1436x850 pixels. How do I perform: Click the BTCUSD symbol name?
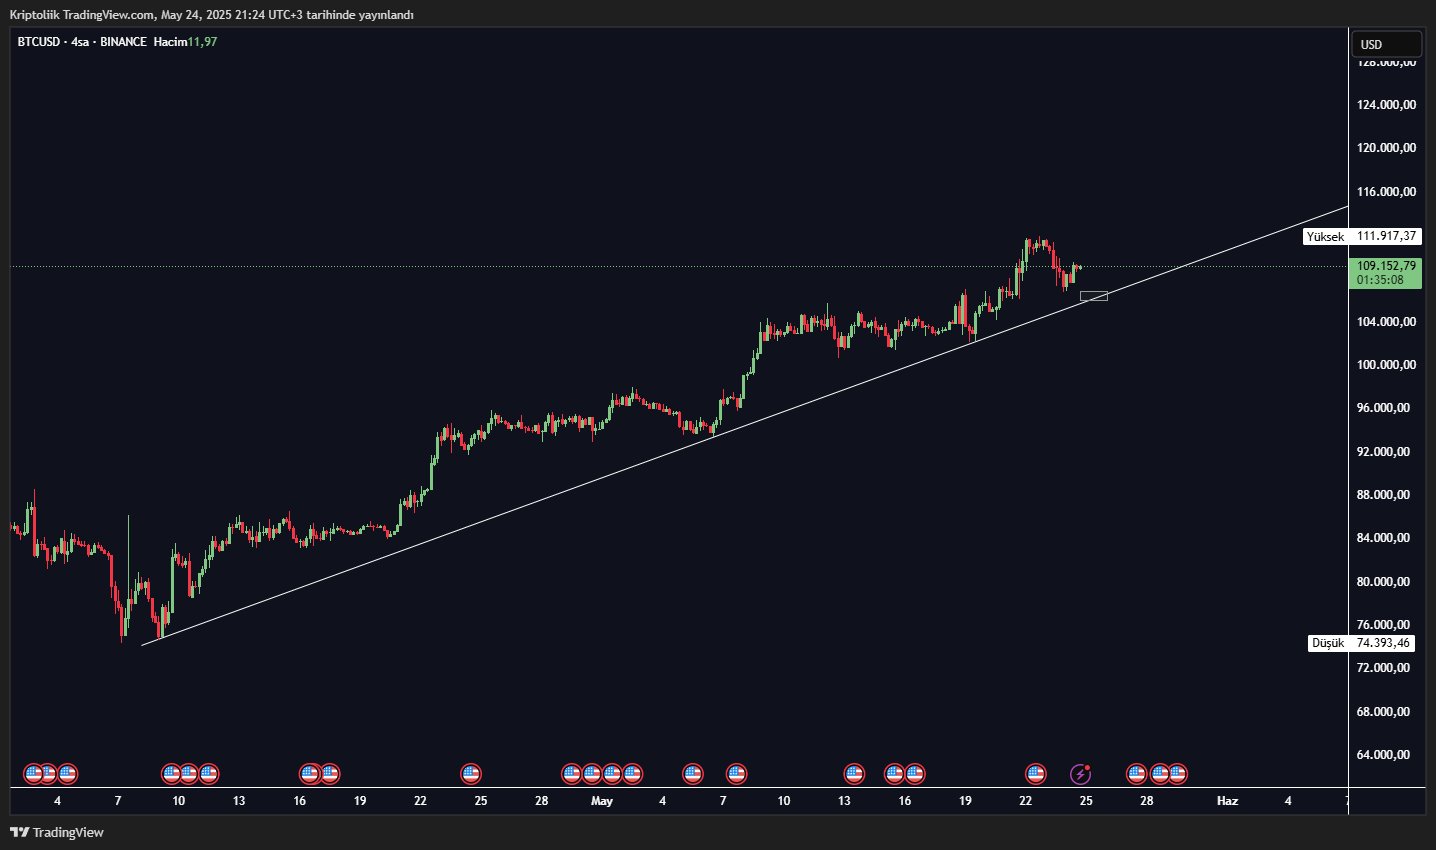click(x=39, y=42)
